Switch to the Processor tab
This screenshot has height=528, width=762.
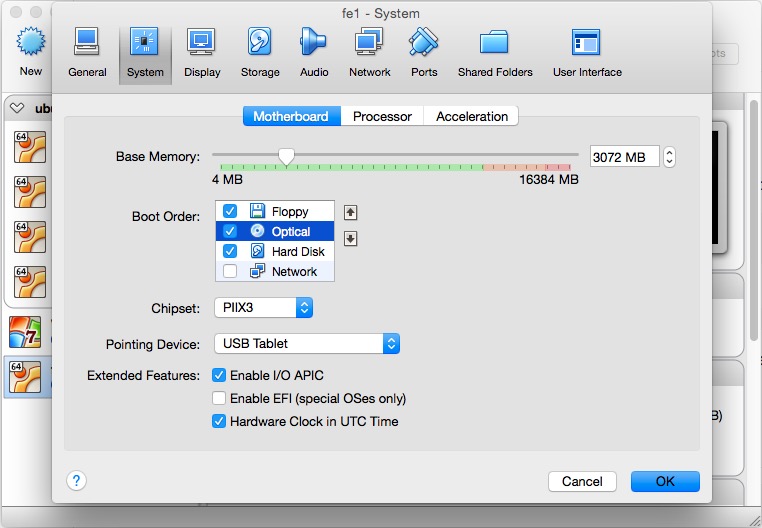[382, 117]
